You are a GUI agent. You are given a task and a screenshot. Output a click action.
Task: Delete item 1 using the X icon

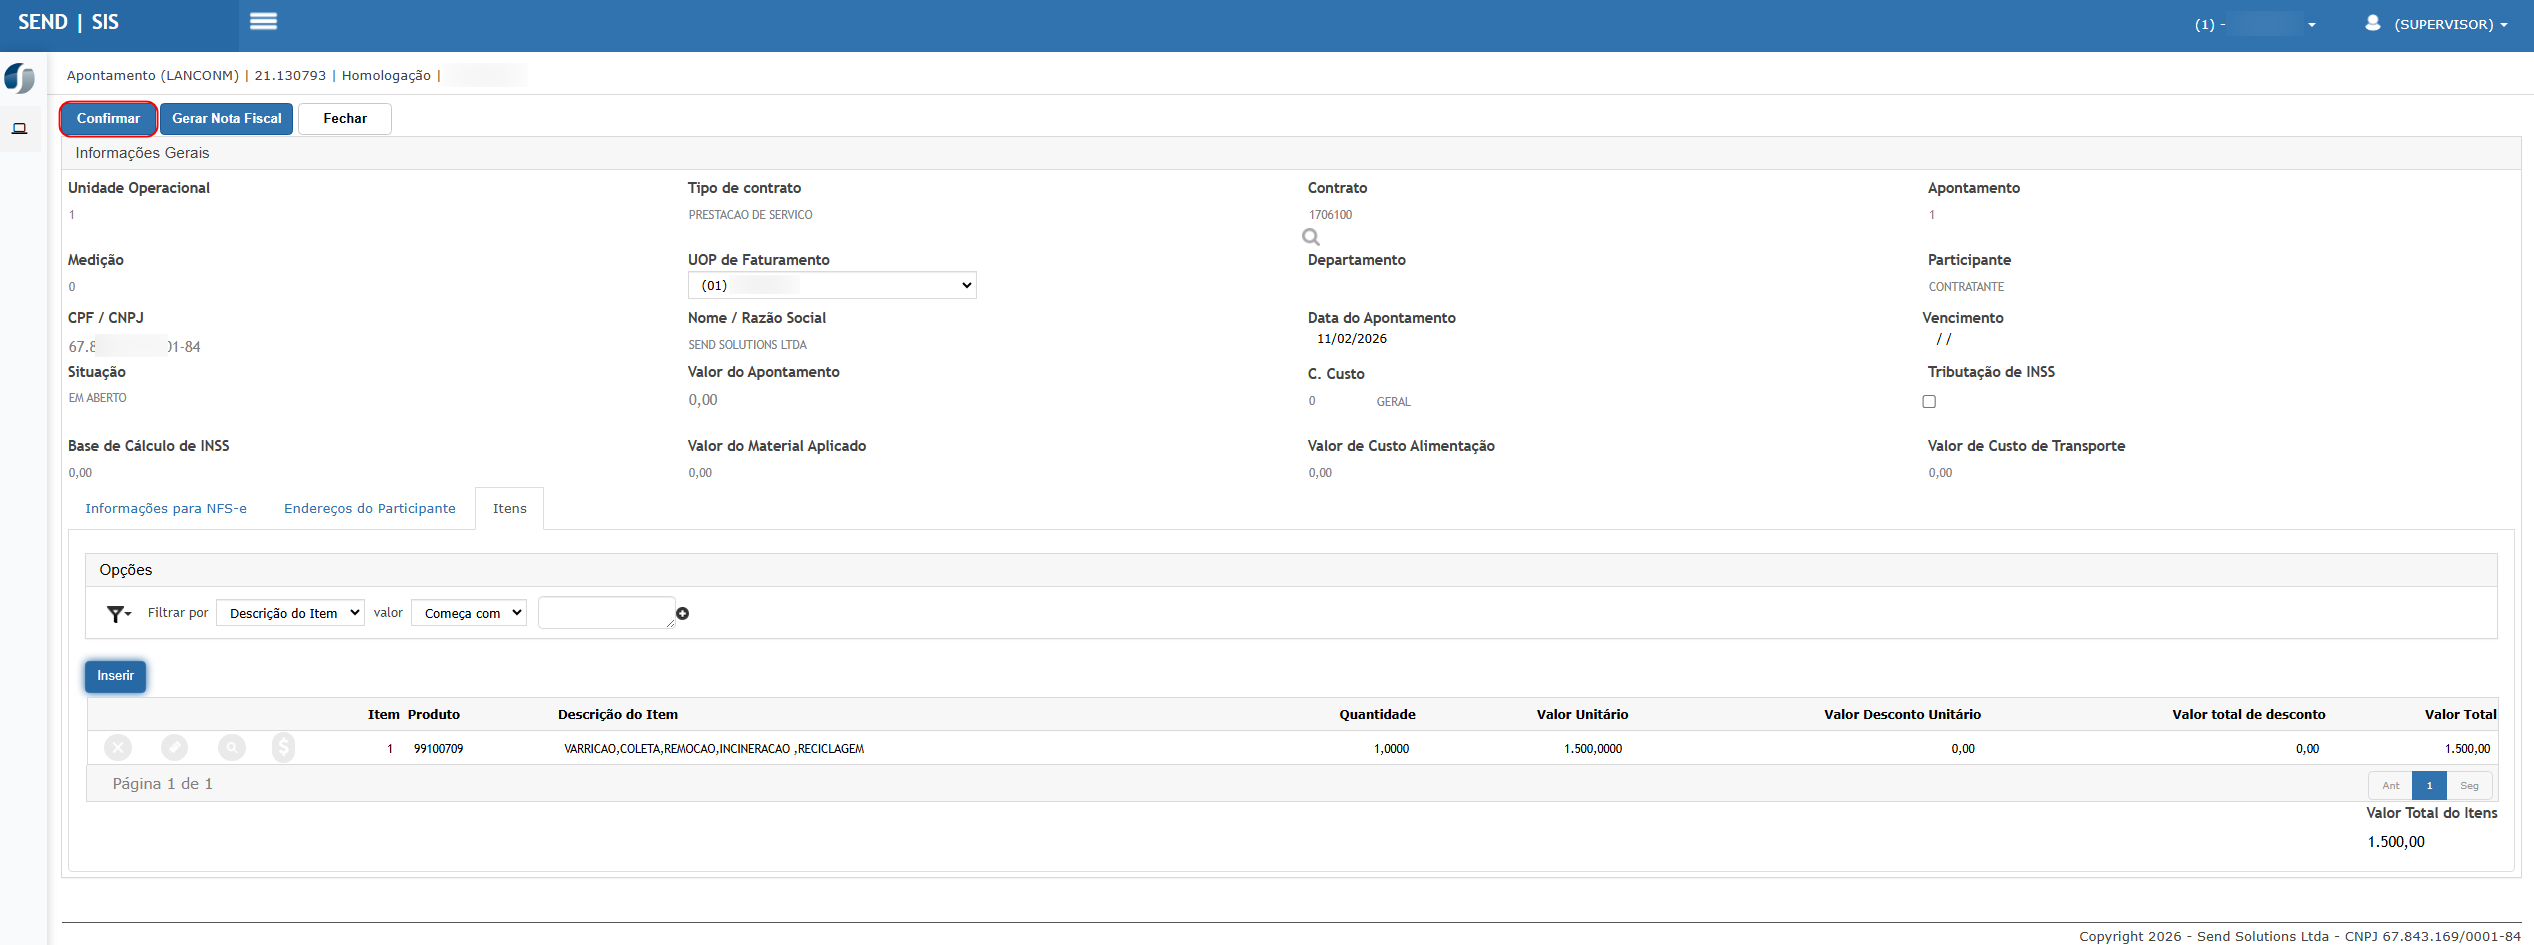pyautogui.click(x=118, y=748)
